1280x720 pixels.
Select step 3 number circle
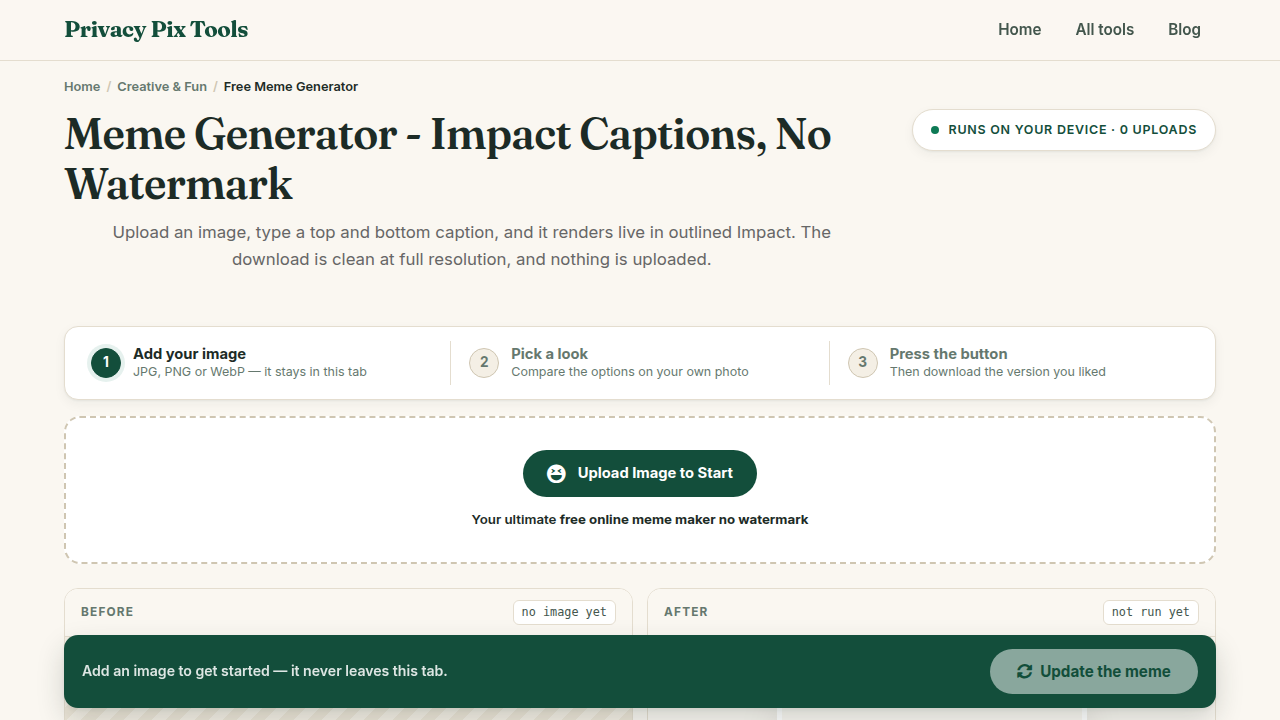pyautogui.click(x=863, y=363)
